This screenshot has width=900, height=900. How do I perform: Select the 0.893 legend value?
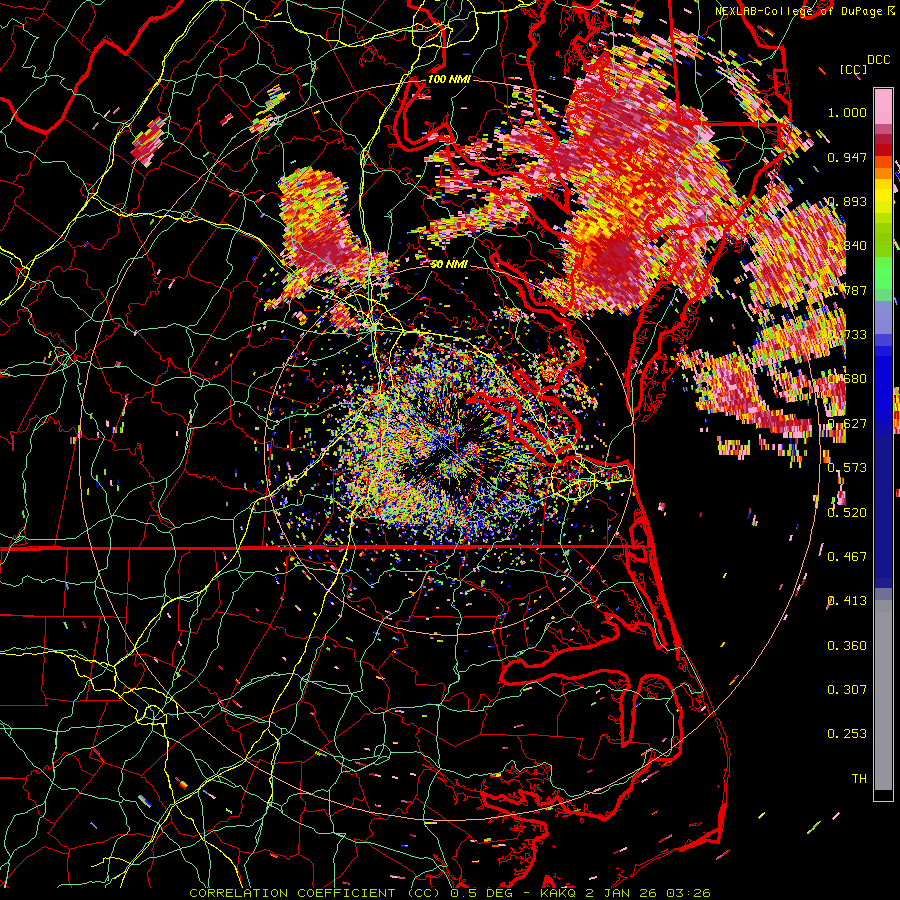click(x=847, y=201)
